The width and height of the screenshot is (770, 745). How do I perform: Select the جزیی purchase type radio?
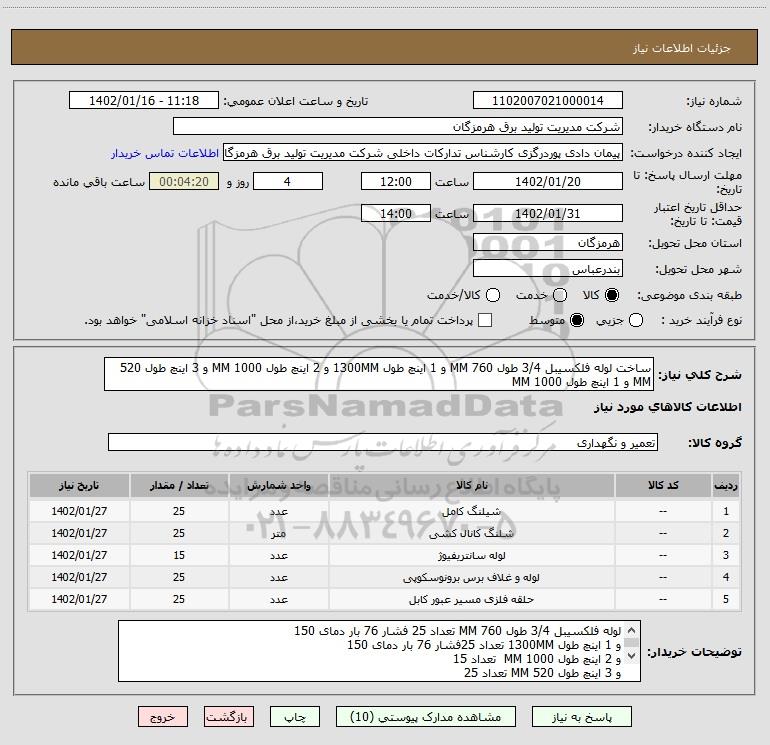coord(635,320)
